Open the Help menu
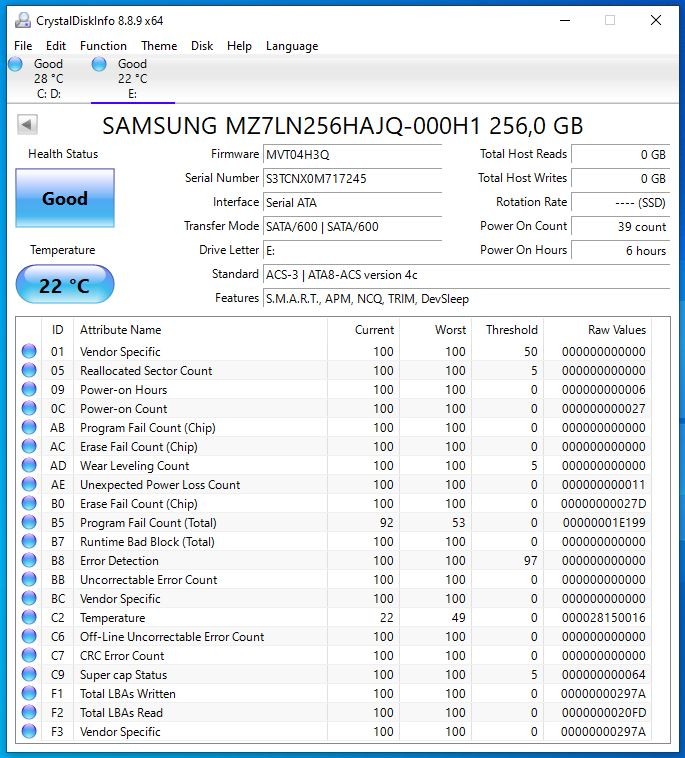Image resolution: width=685 pixels, height=758 pixels. (239, 46)
